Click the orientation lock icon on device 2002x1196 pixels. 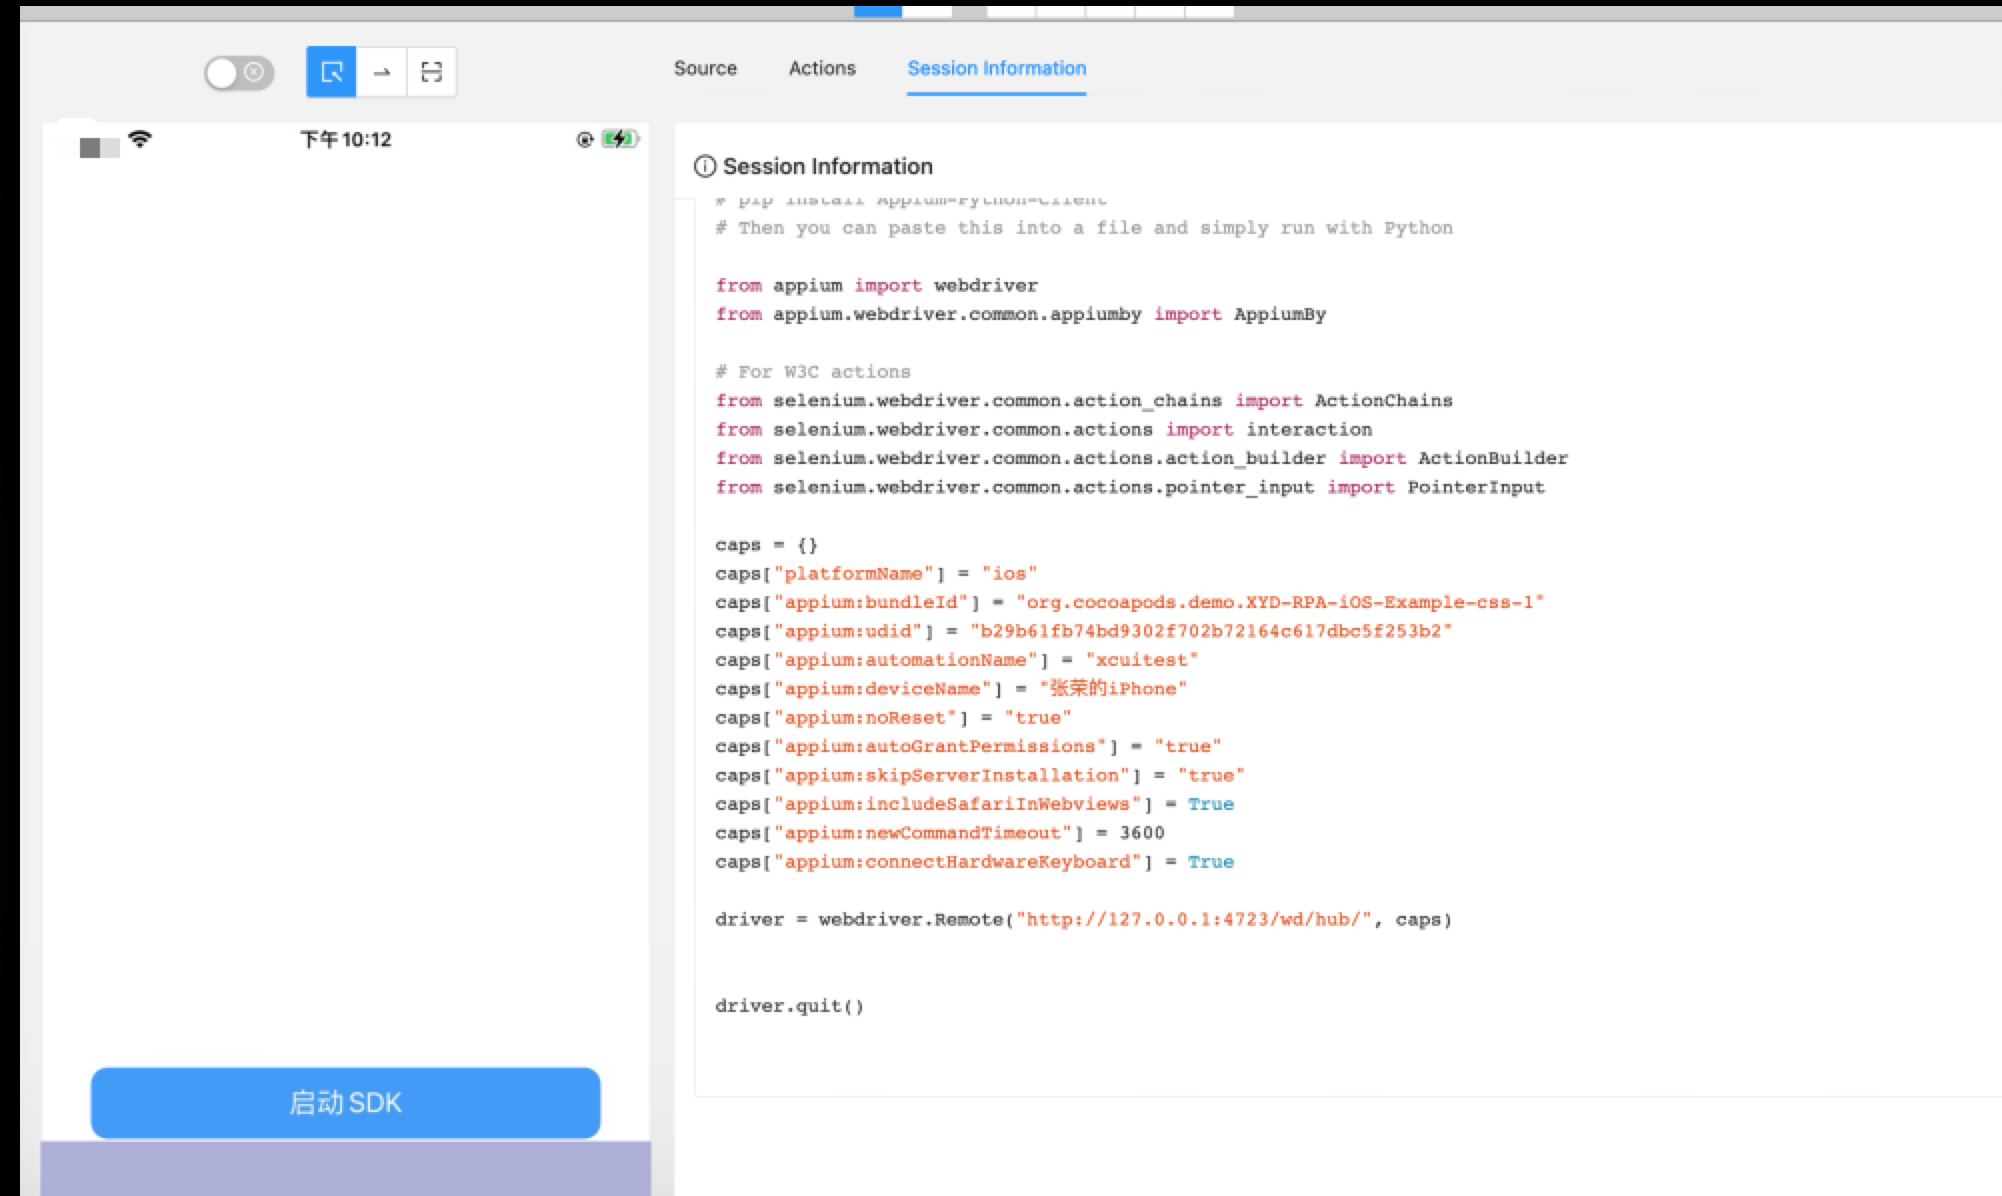pos(585,140)
